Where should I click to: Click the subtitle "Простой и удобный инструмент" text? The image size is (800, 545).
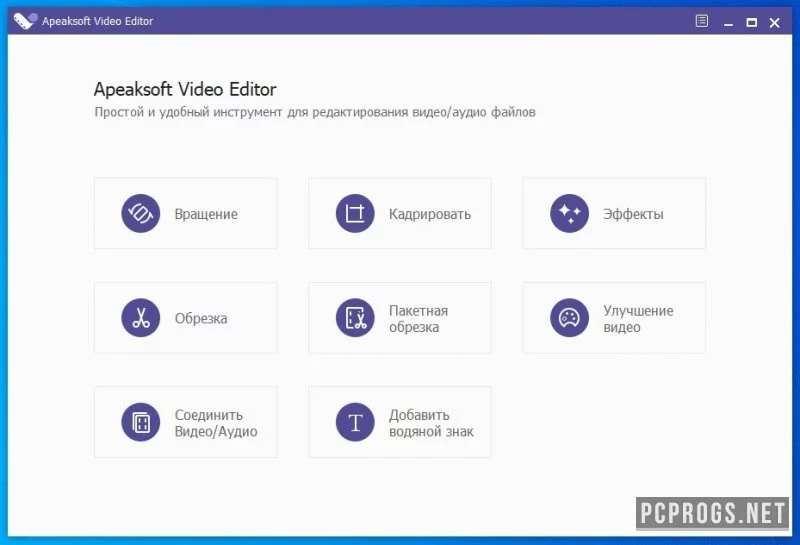click(x=188, y=112)
